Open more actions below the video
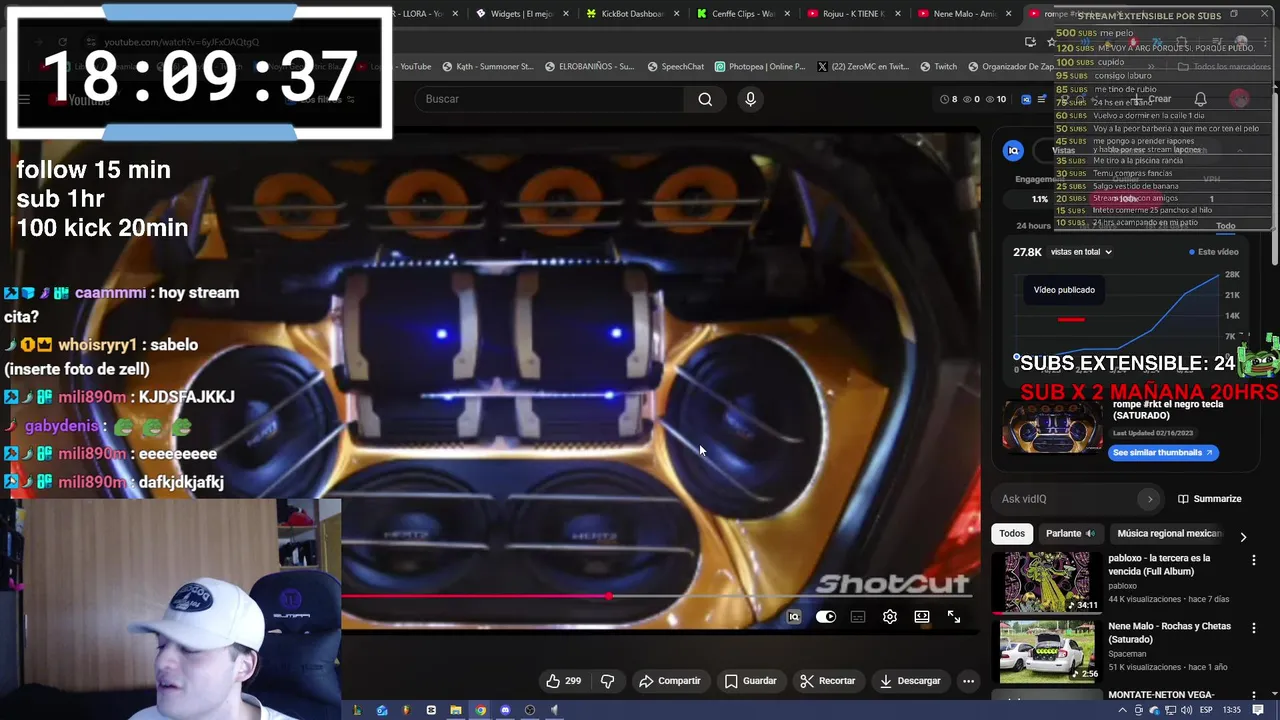 point(968,681)
